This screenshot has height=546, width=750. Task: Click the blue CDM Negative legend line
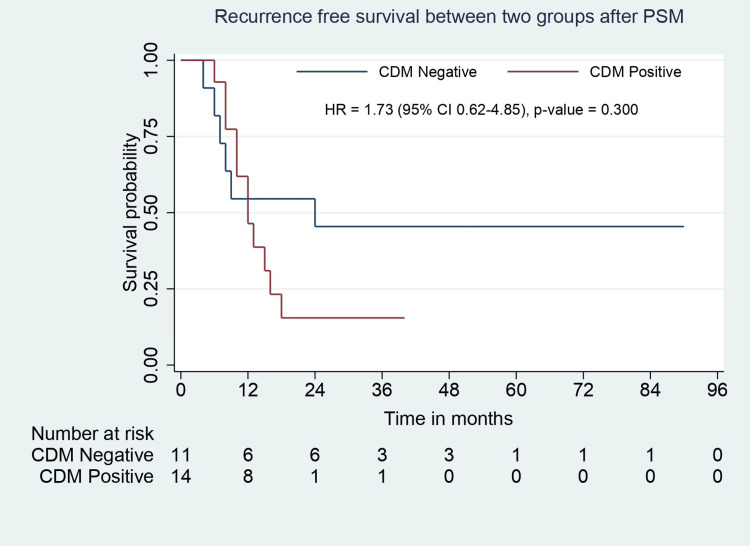(x=333, y=71)
